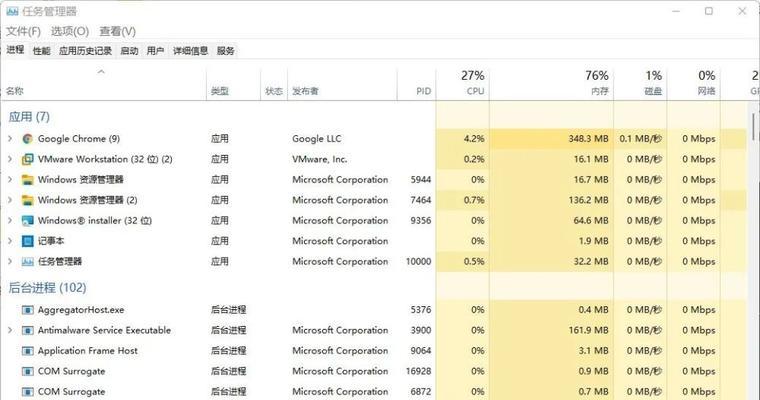Sort by the 发布者 column header
The width and height of the screenshot is (760, 400).
(342, 83)
